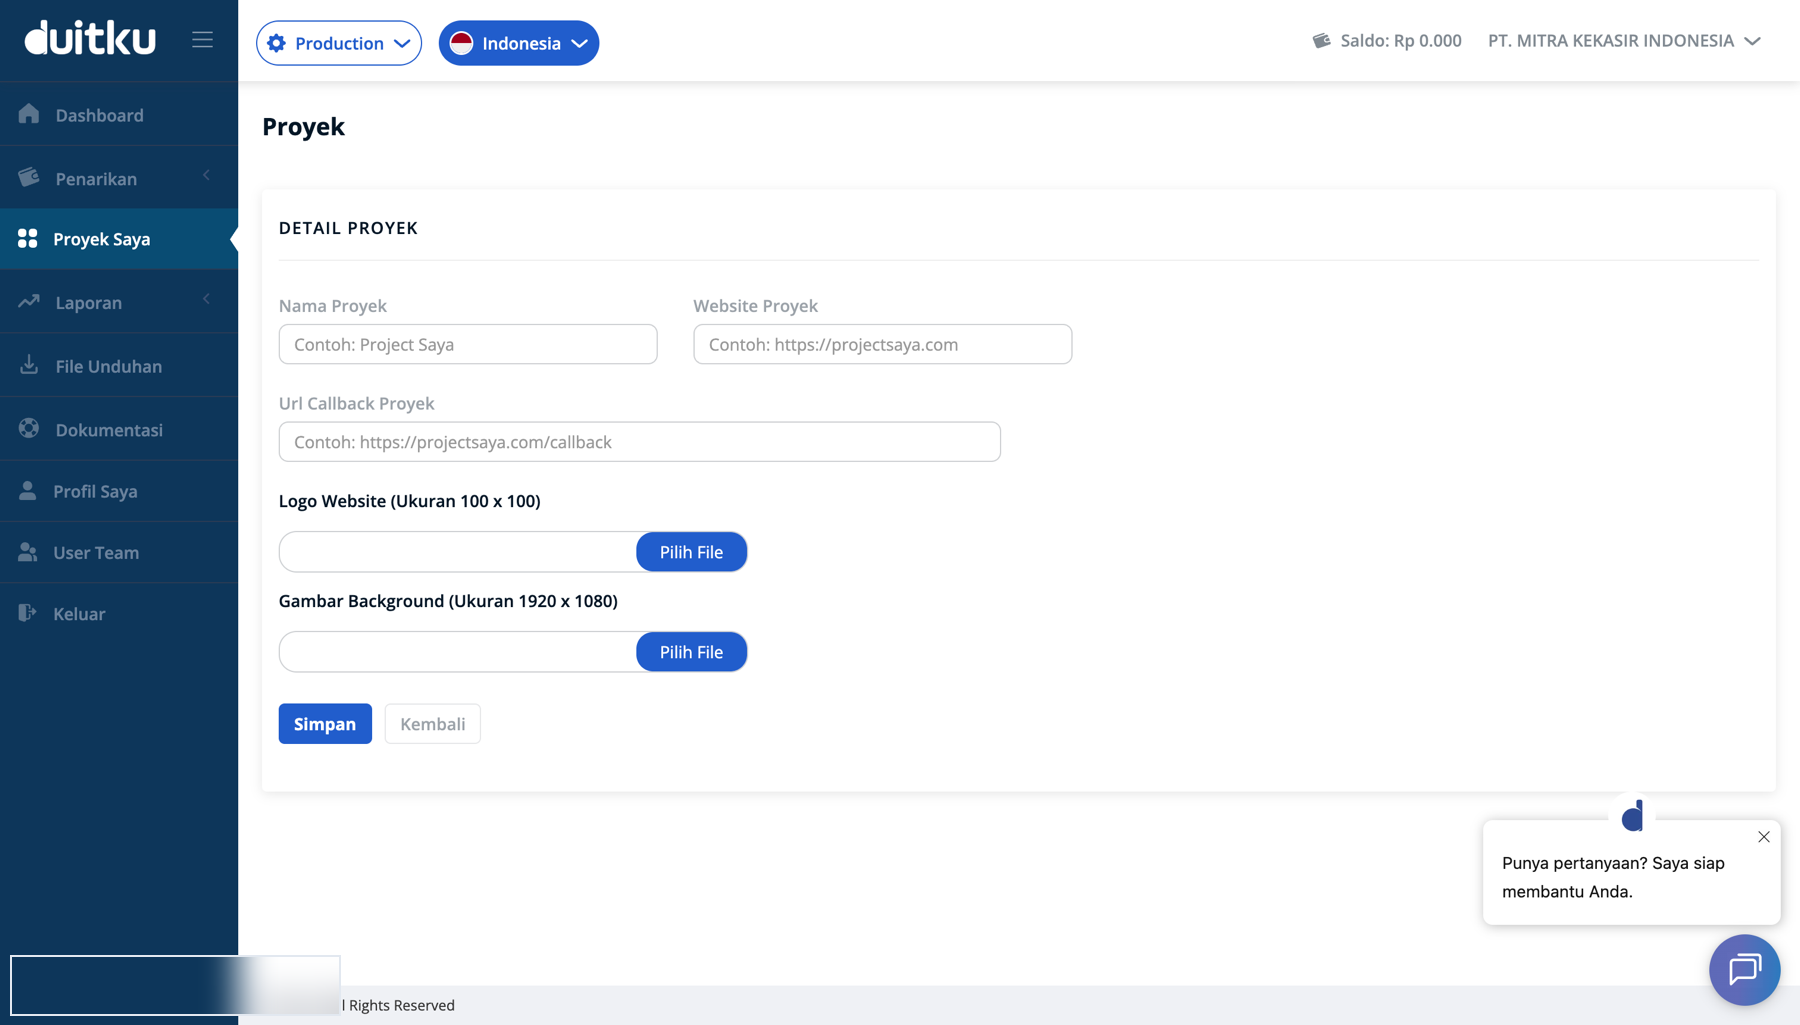This screenshot has width=1800, height=1025.
Task: Expand the Laporan submenu chevron
Action: tap(206, 299)
